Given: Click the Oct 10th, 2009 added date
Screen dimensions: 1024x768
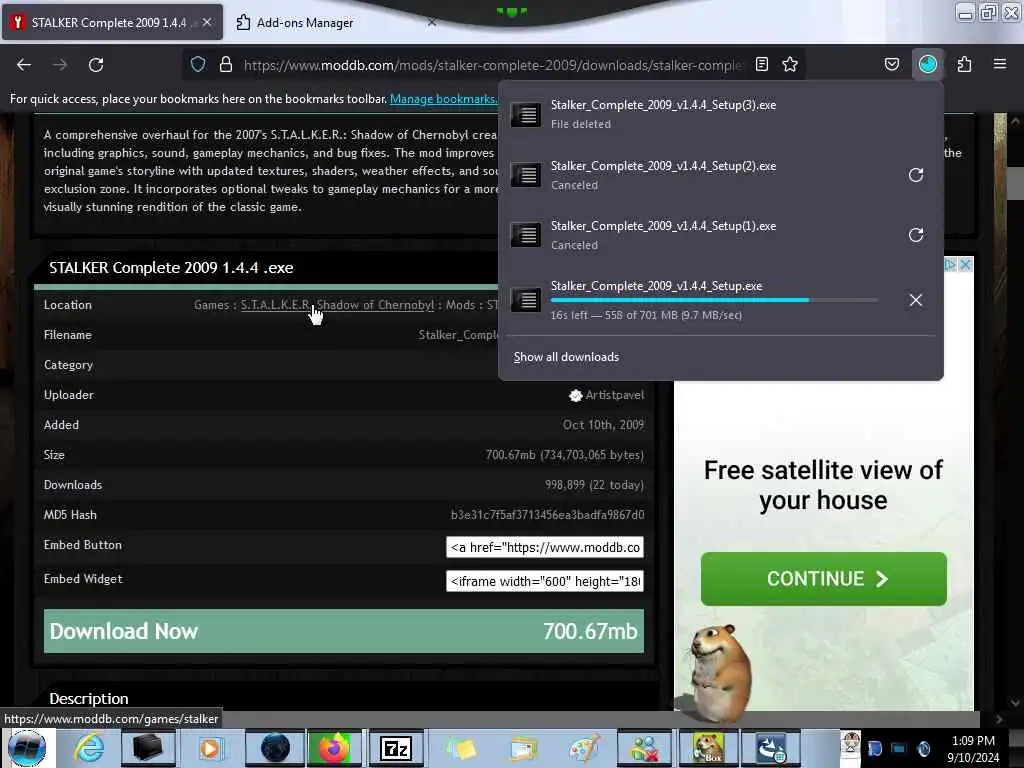Looking at the screenshot, I should pyautogui.click(x=603, y=424).
